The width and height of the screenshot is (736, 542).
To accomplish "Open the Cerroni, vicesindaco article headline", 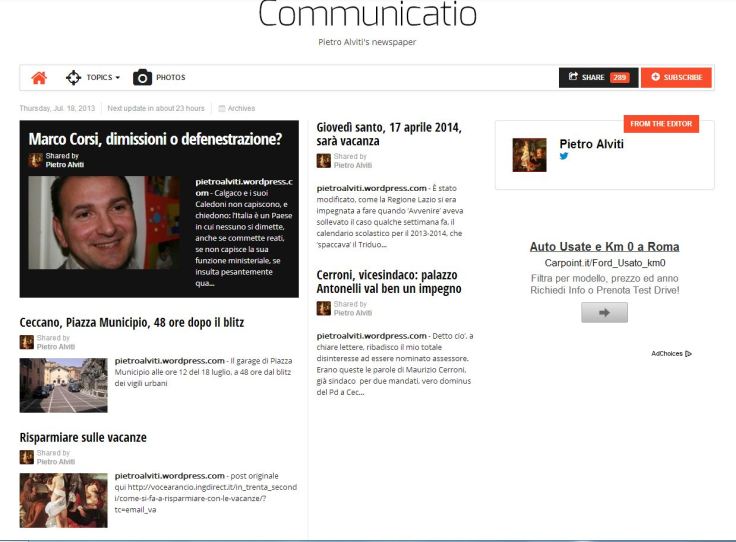I will pyautogui.click(x=388, y=281).
